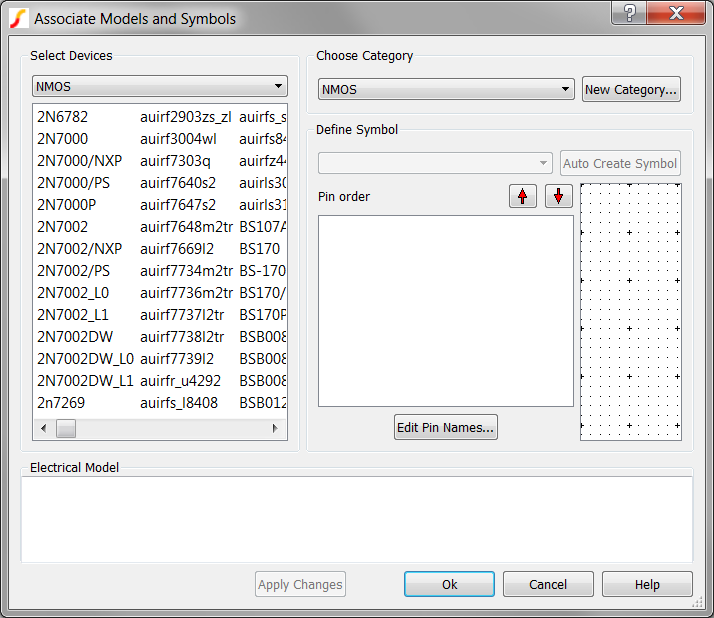The image size is (714, 618).
Task: Choose auirf7640s2 from the device list
Action: [177, 183]
